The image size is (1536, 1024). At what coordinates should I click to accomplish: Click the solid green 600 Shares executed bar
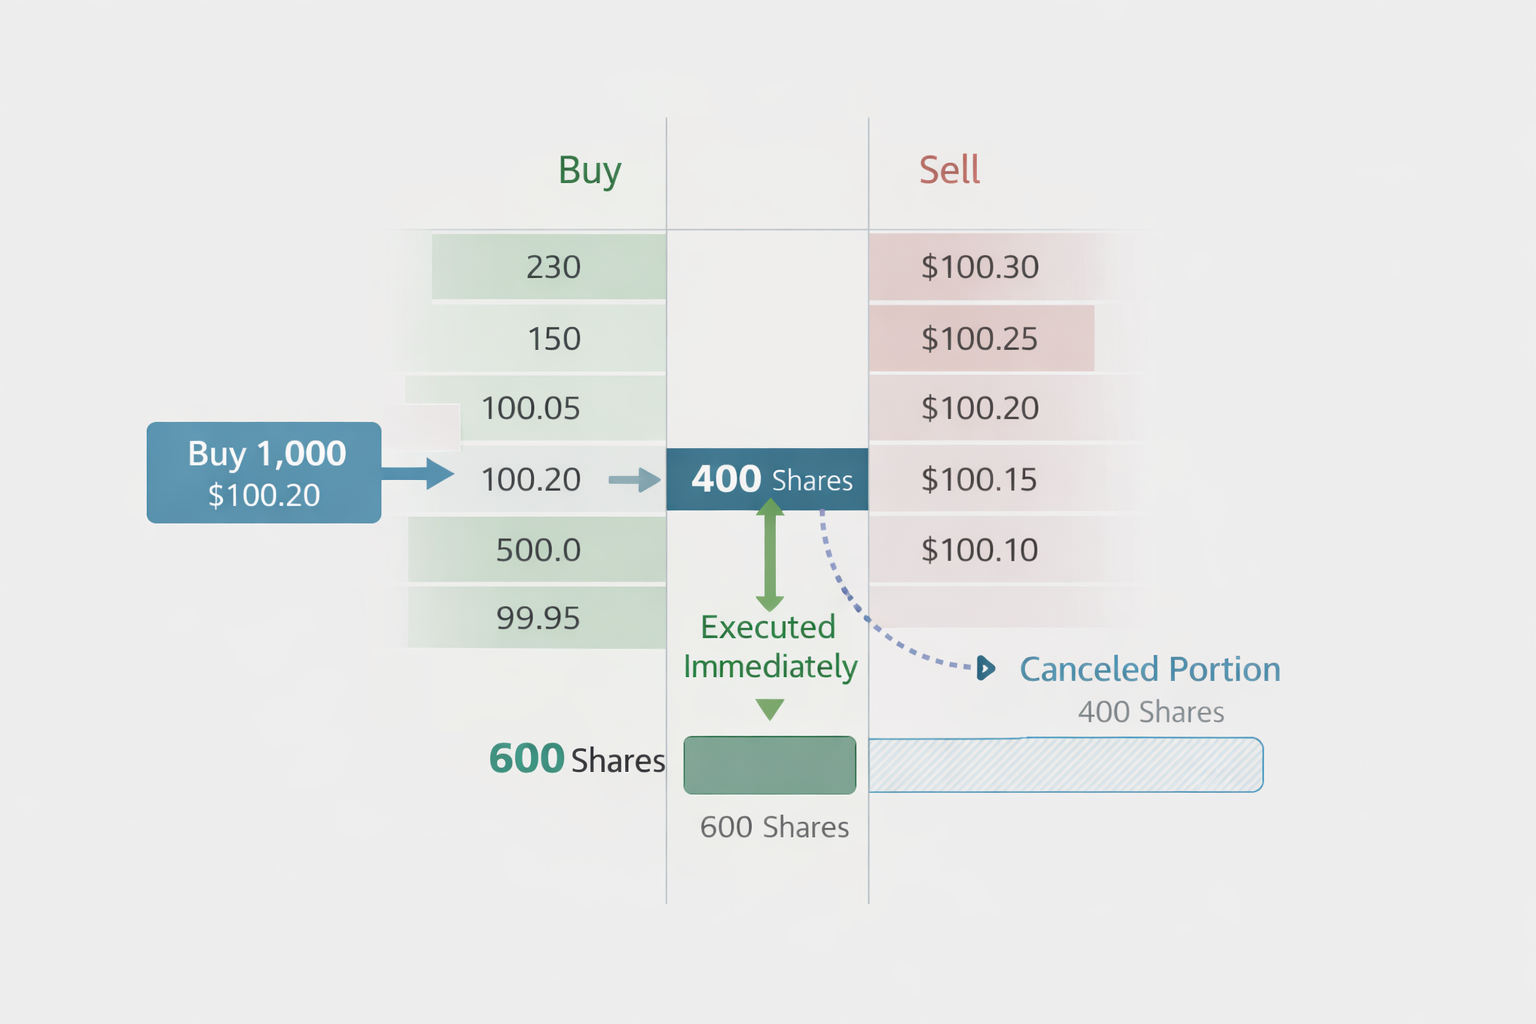(x=769, y=765)
